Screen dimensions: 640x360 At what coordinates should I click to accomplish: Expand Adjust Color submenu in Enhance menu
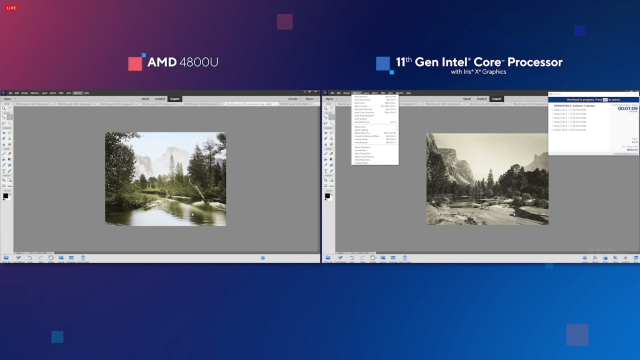click(375, 127)
